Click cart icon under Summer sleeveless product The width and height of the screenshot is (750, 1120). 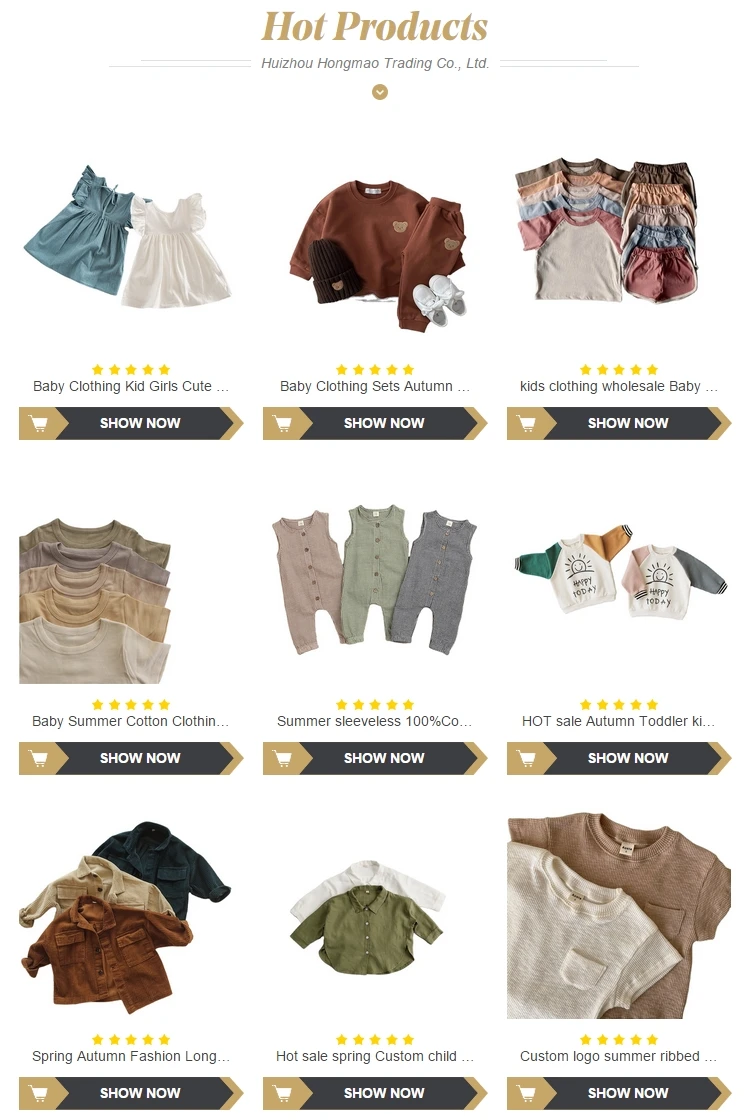[x=283, y=759]
